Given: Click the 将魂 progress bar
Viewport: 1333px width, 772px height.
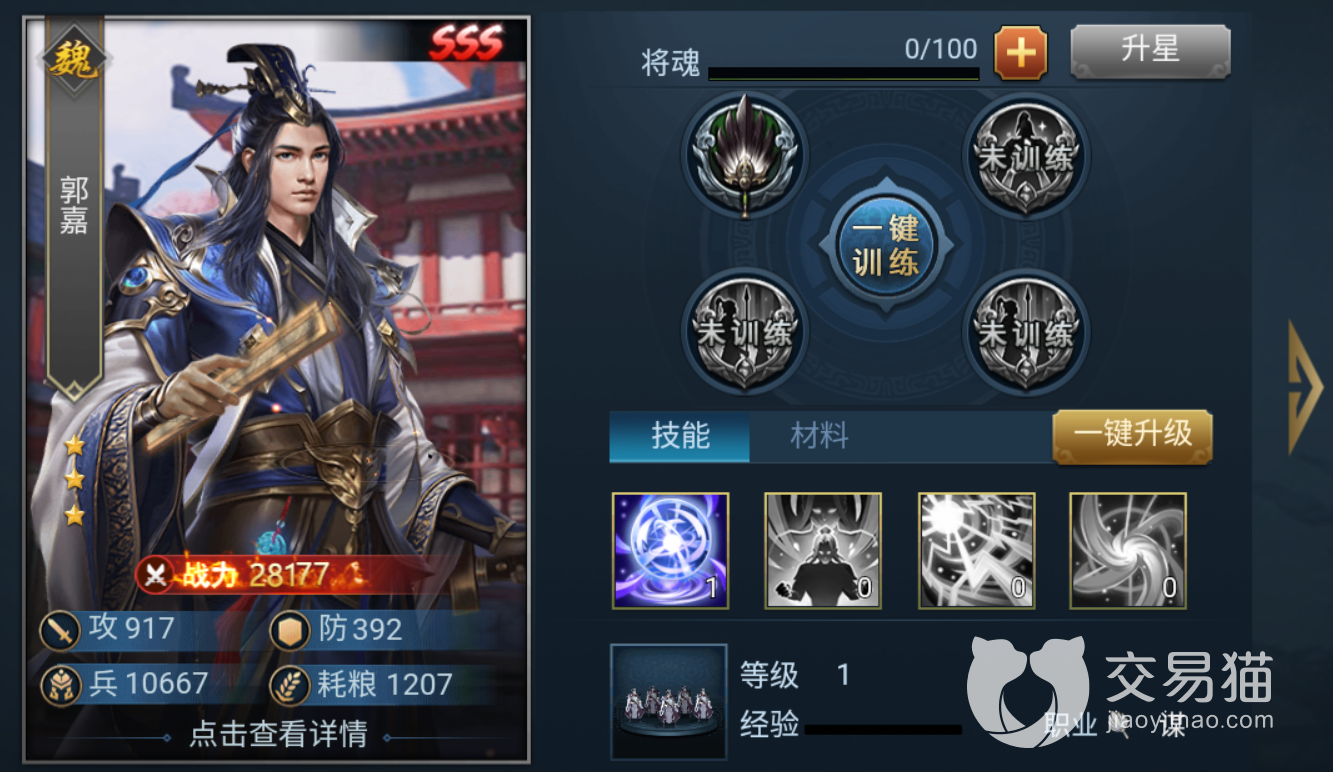Looking at the screenshot, I should click(x=843, y=74).
